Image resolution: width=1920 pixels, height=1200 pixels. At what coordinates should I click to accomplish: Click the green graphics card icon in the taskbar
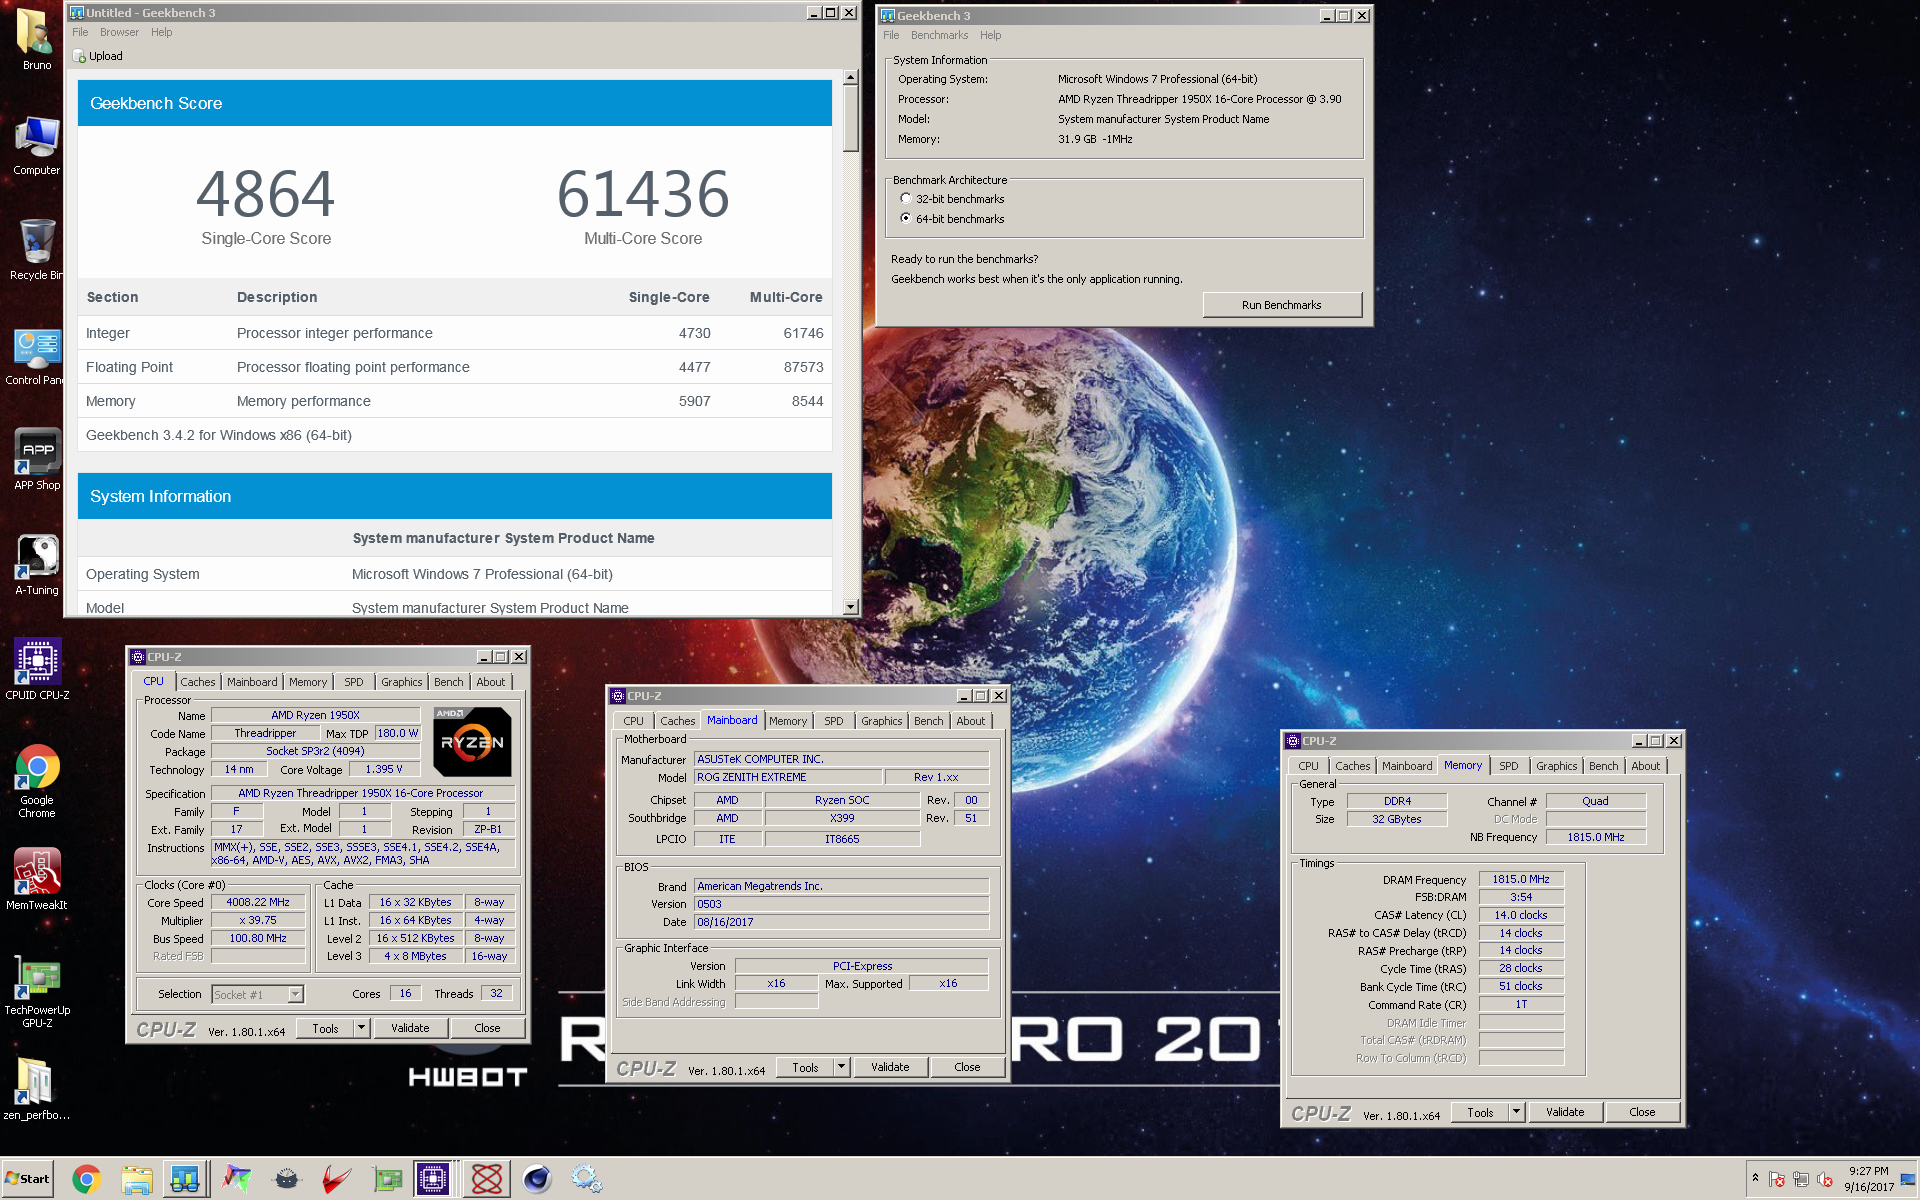387,1180
